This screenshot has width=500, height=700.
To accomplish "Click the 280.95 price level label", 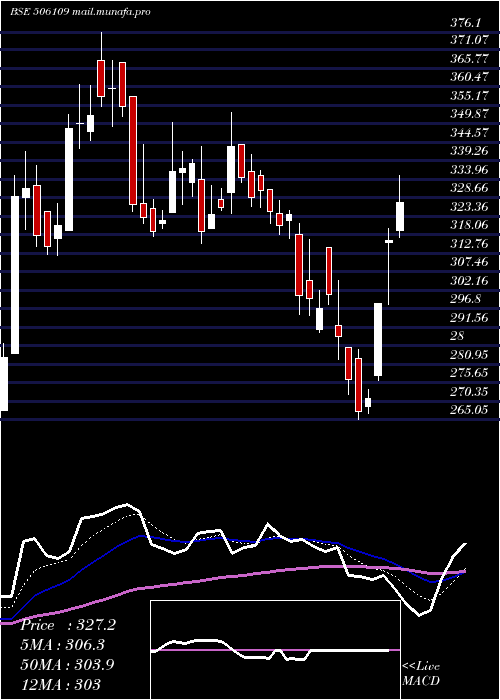I will tap(469, 354).
